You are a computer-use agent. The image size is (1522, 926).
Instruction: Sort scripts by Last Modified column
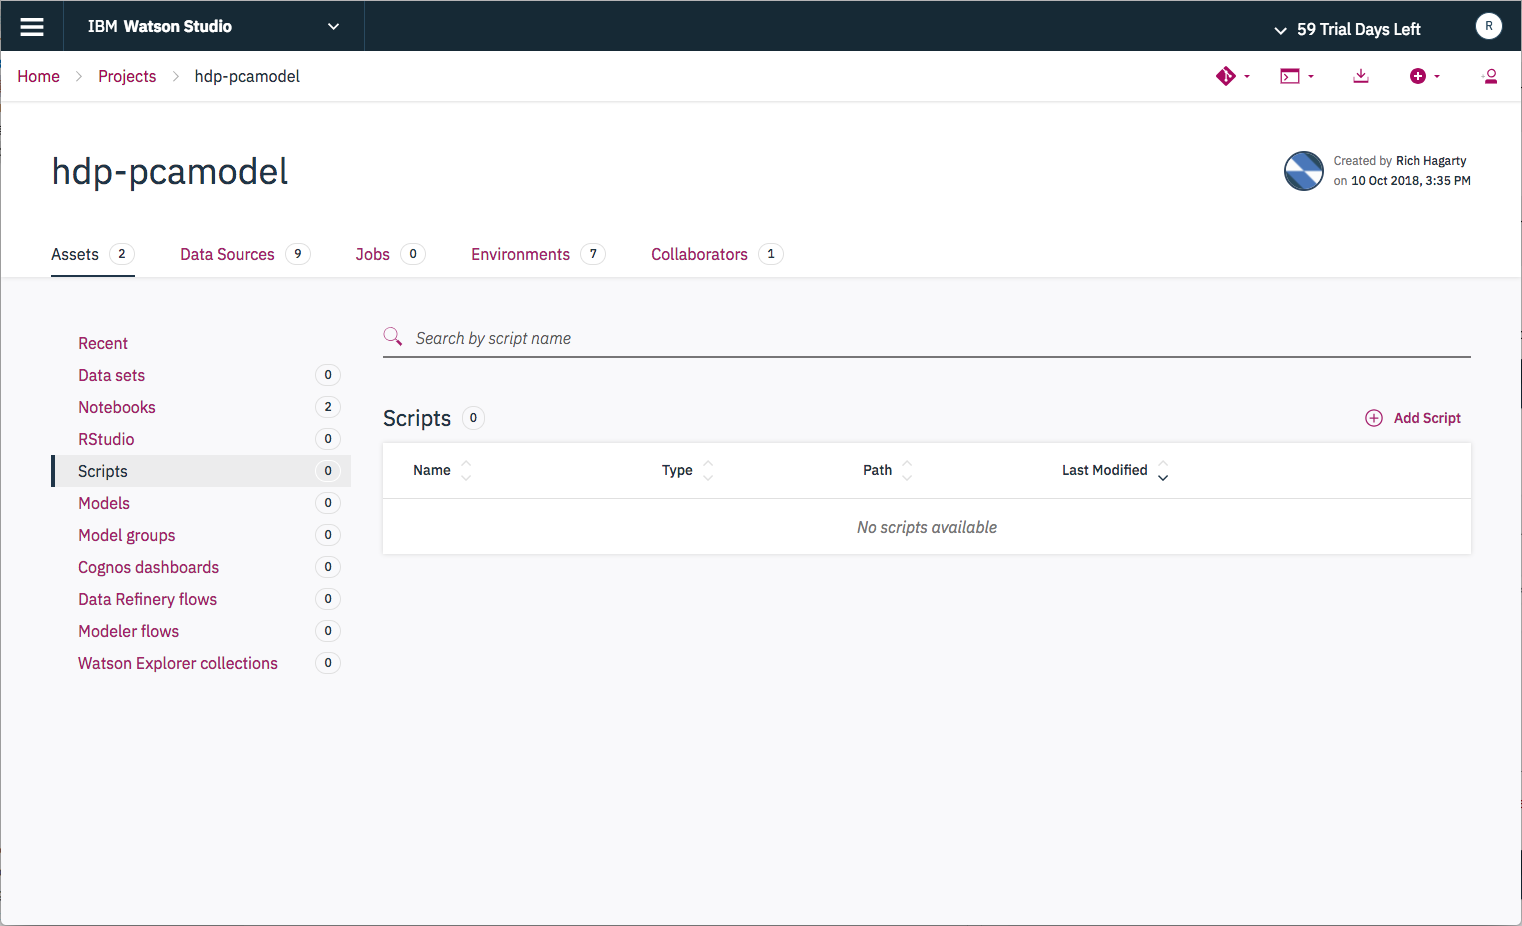[x=1114, y=470]
